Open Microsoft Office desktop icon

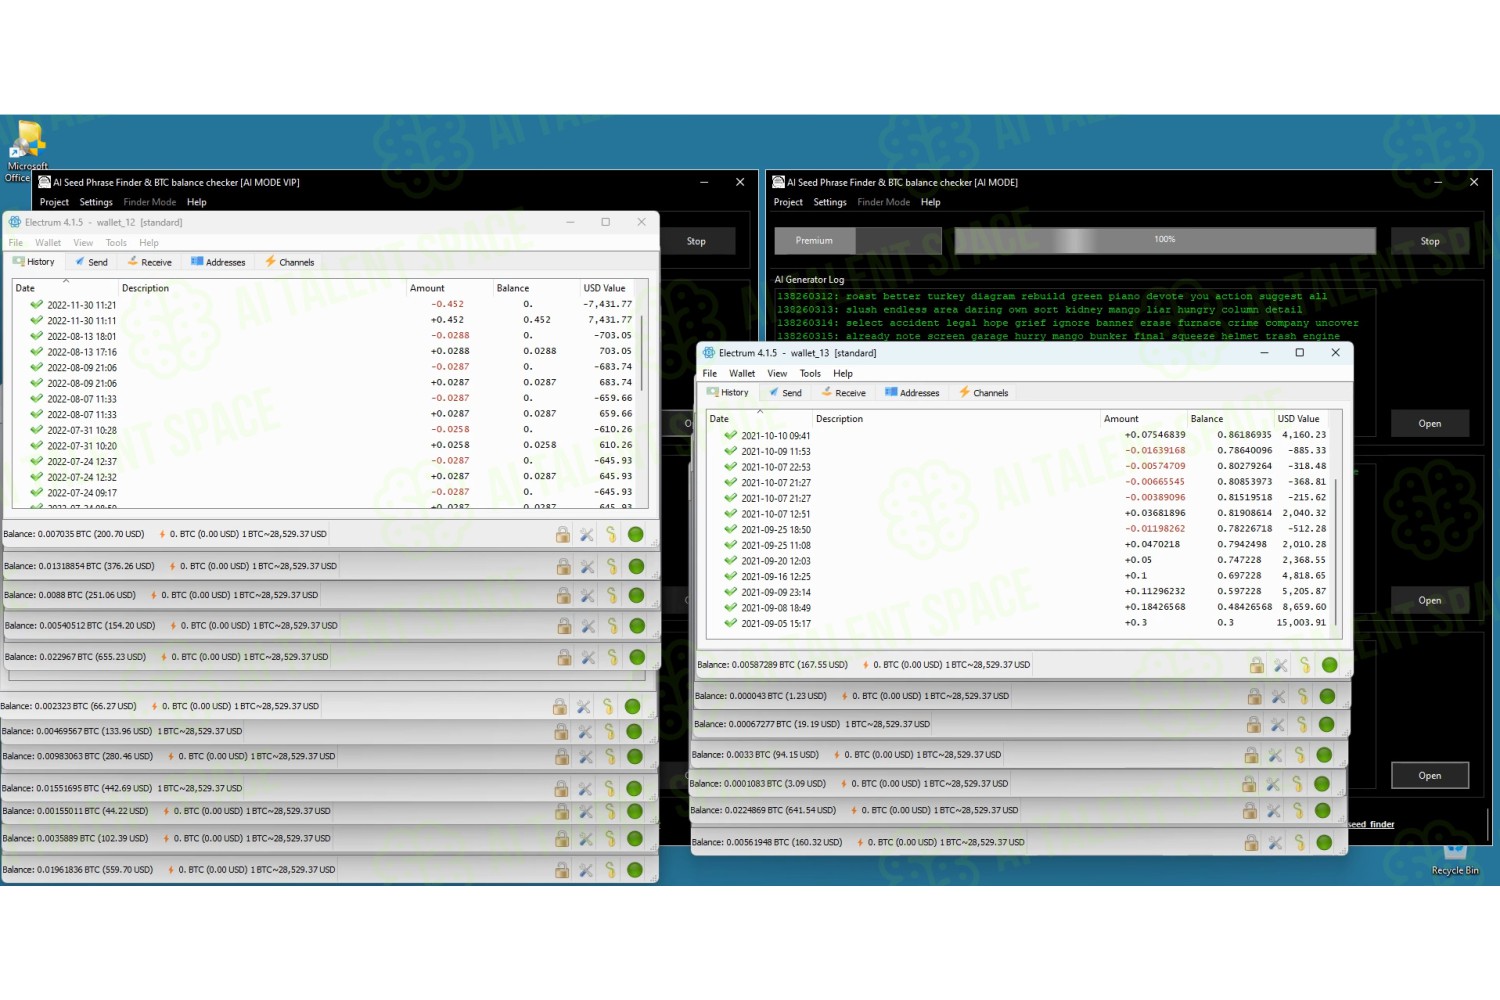coord(27,151)
